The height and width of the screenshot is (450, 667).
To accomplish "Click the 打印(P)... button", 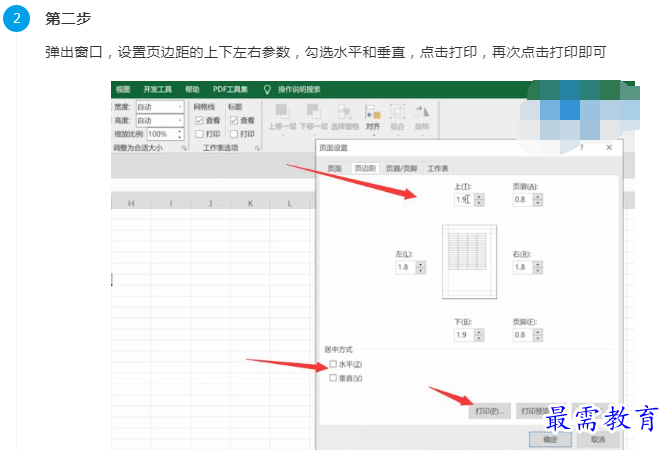I will pyautogui.click(x=489, y=411).
